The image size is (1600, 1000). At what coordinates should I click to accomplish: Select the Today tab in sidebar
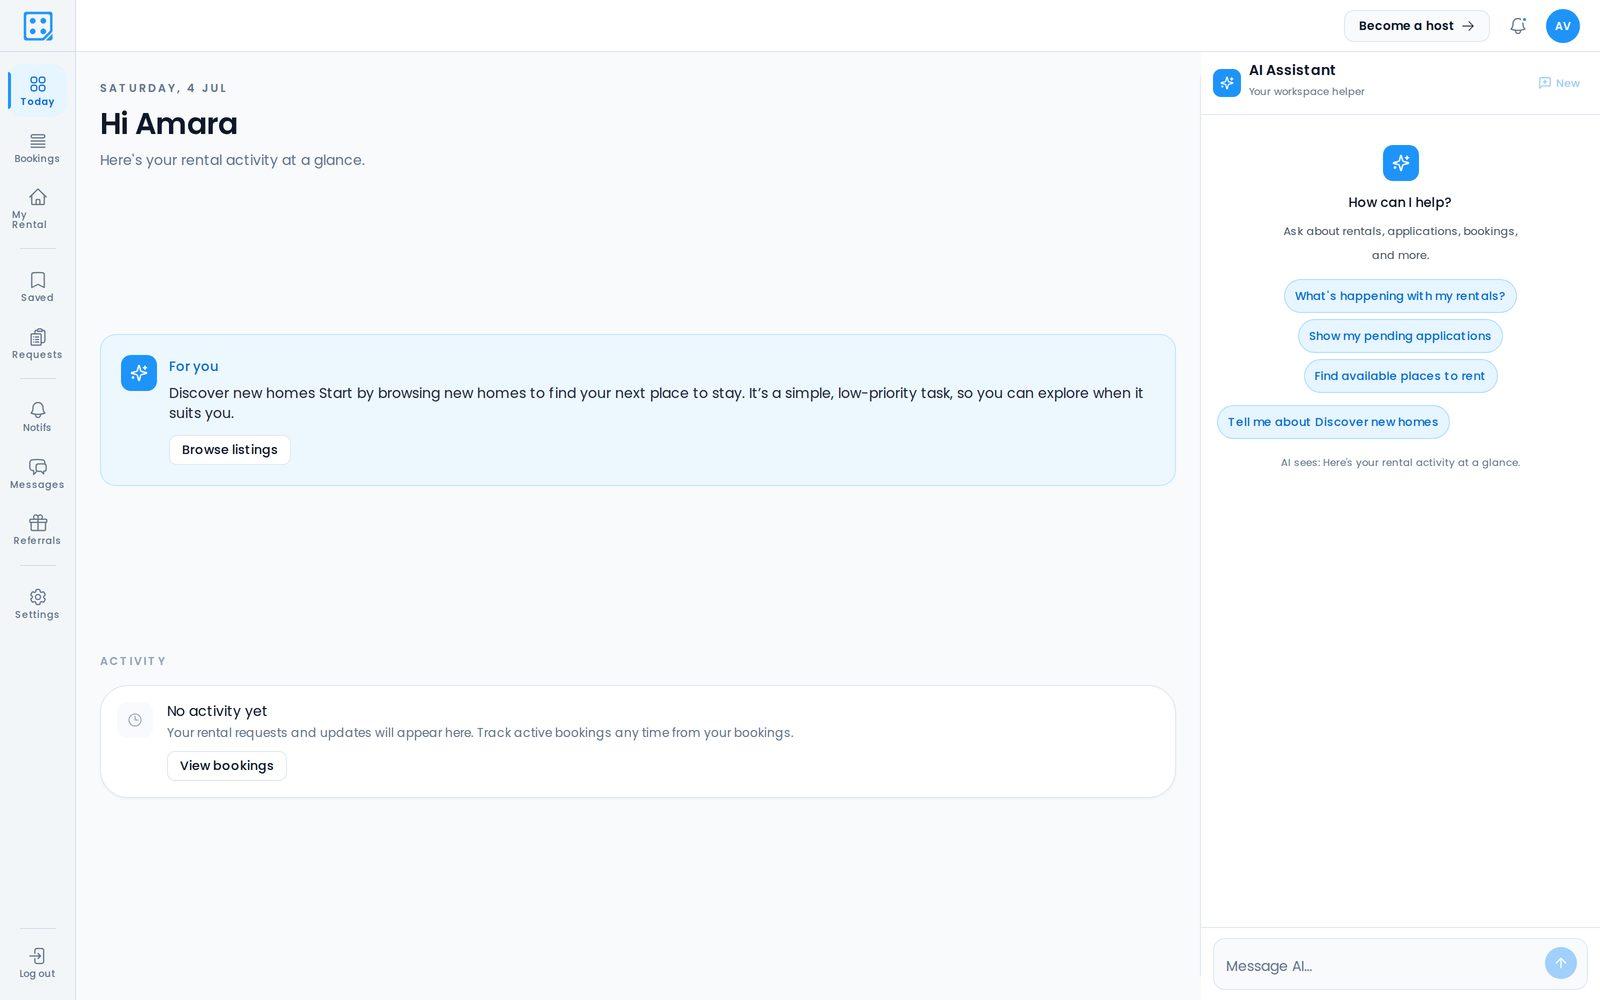click(x=37, y=91)
